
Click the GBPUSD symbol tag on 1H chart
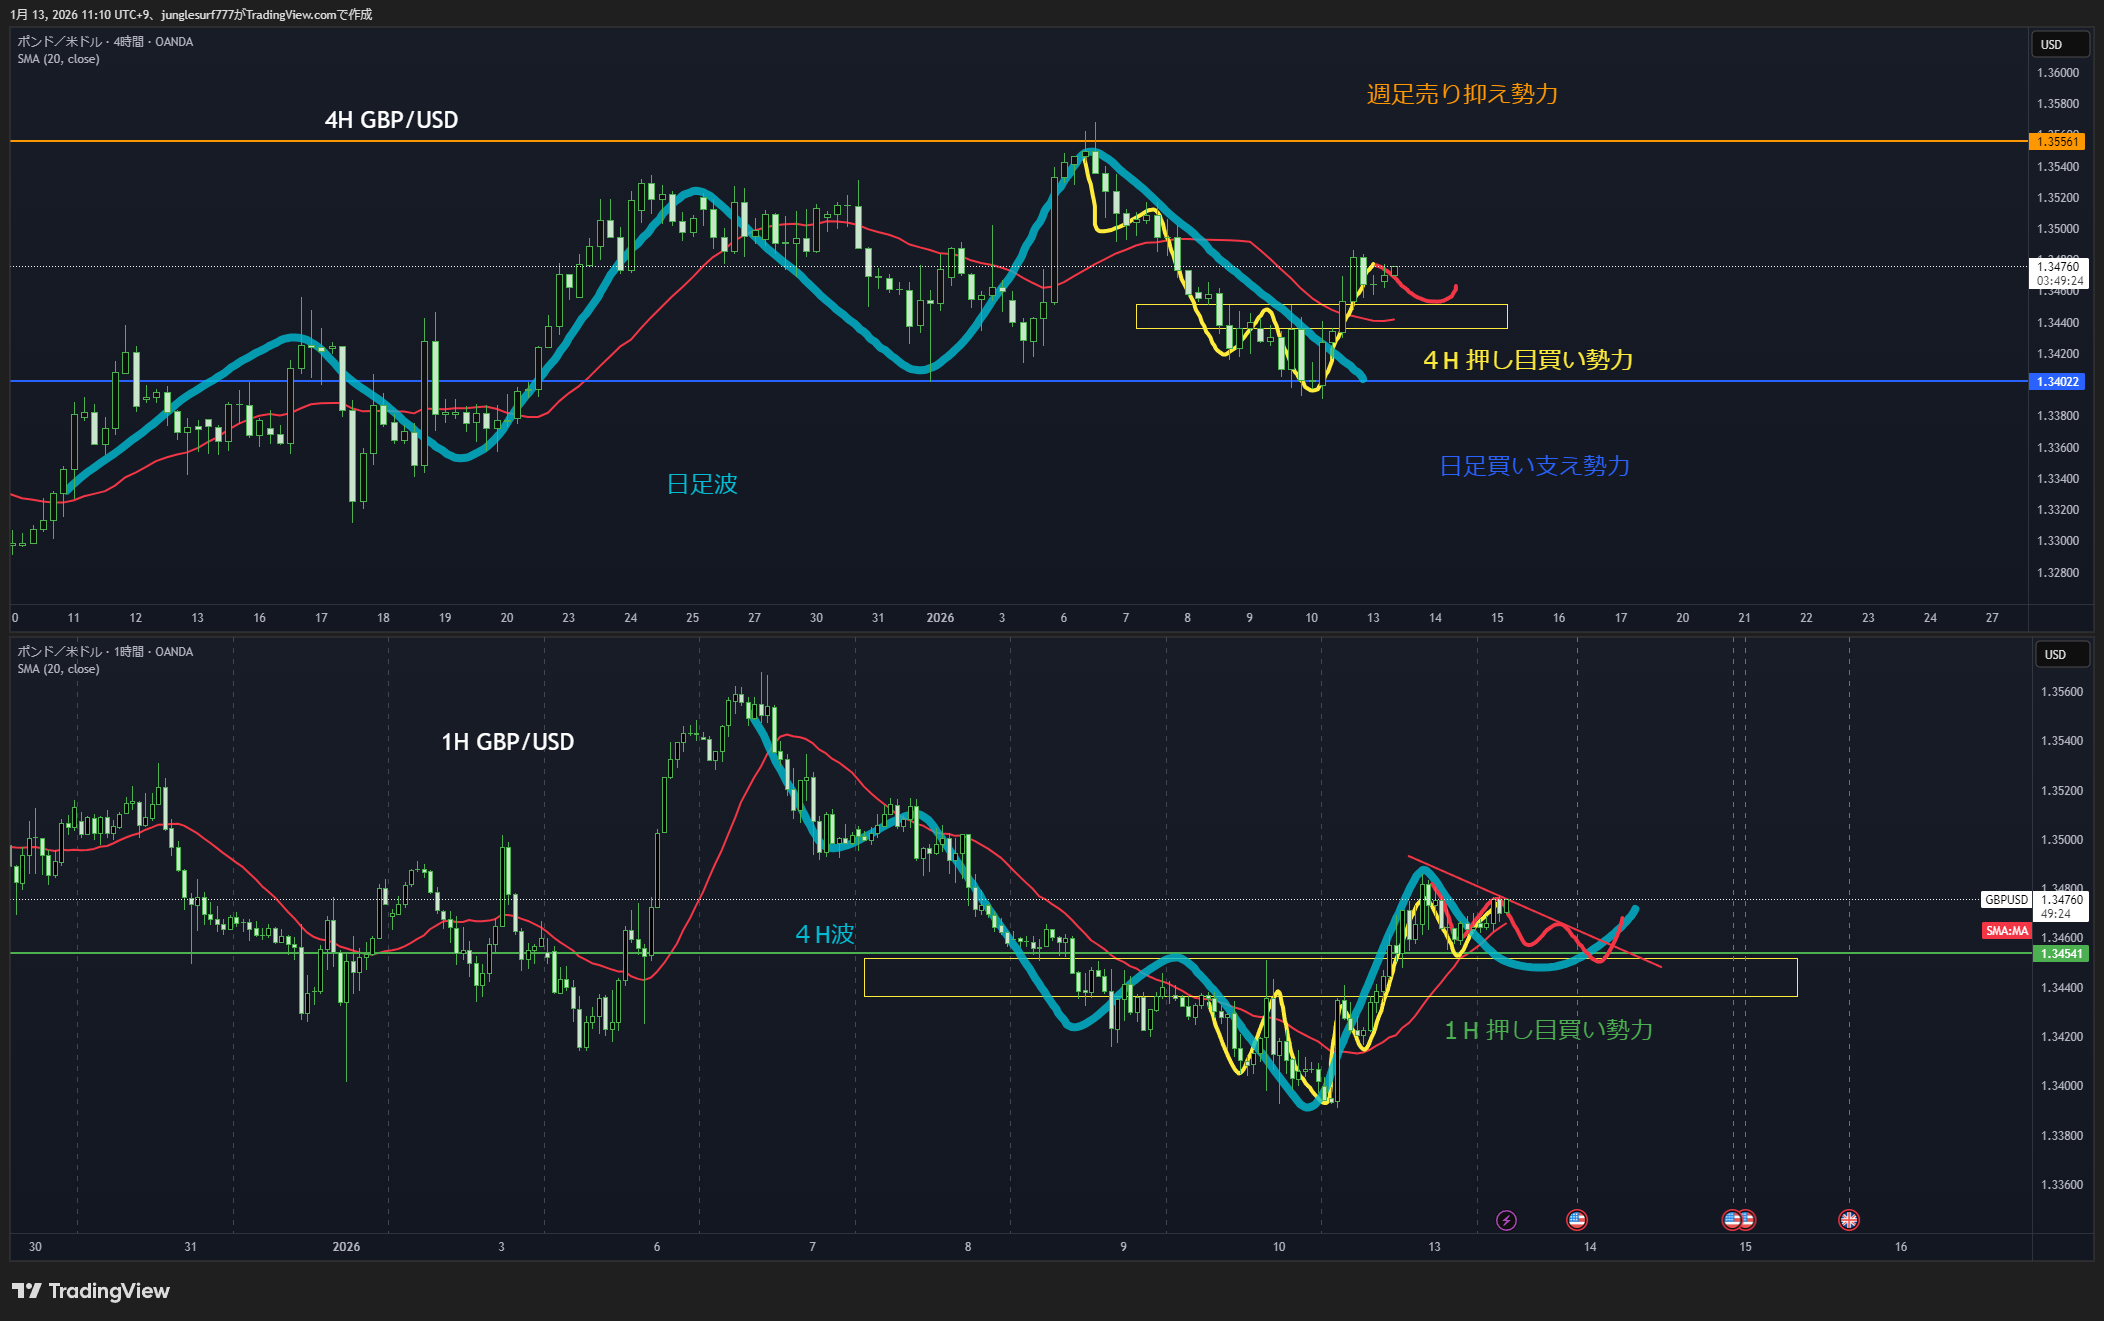tap(2006, 900)
